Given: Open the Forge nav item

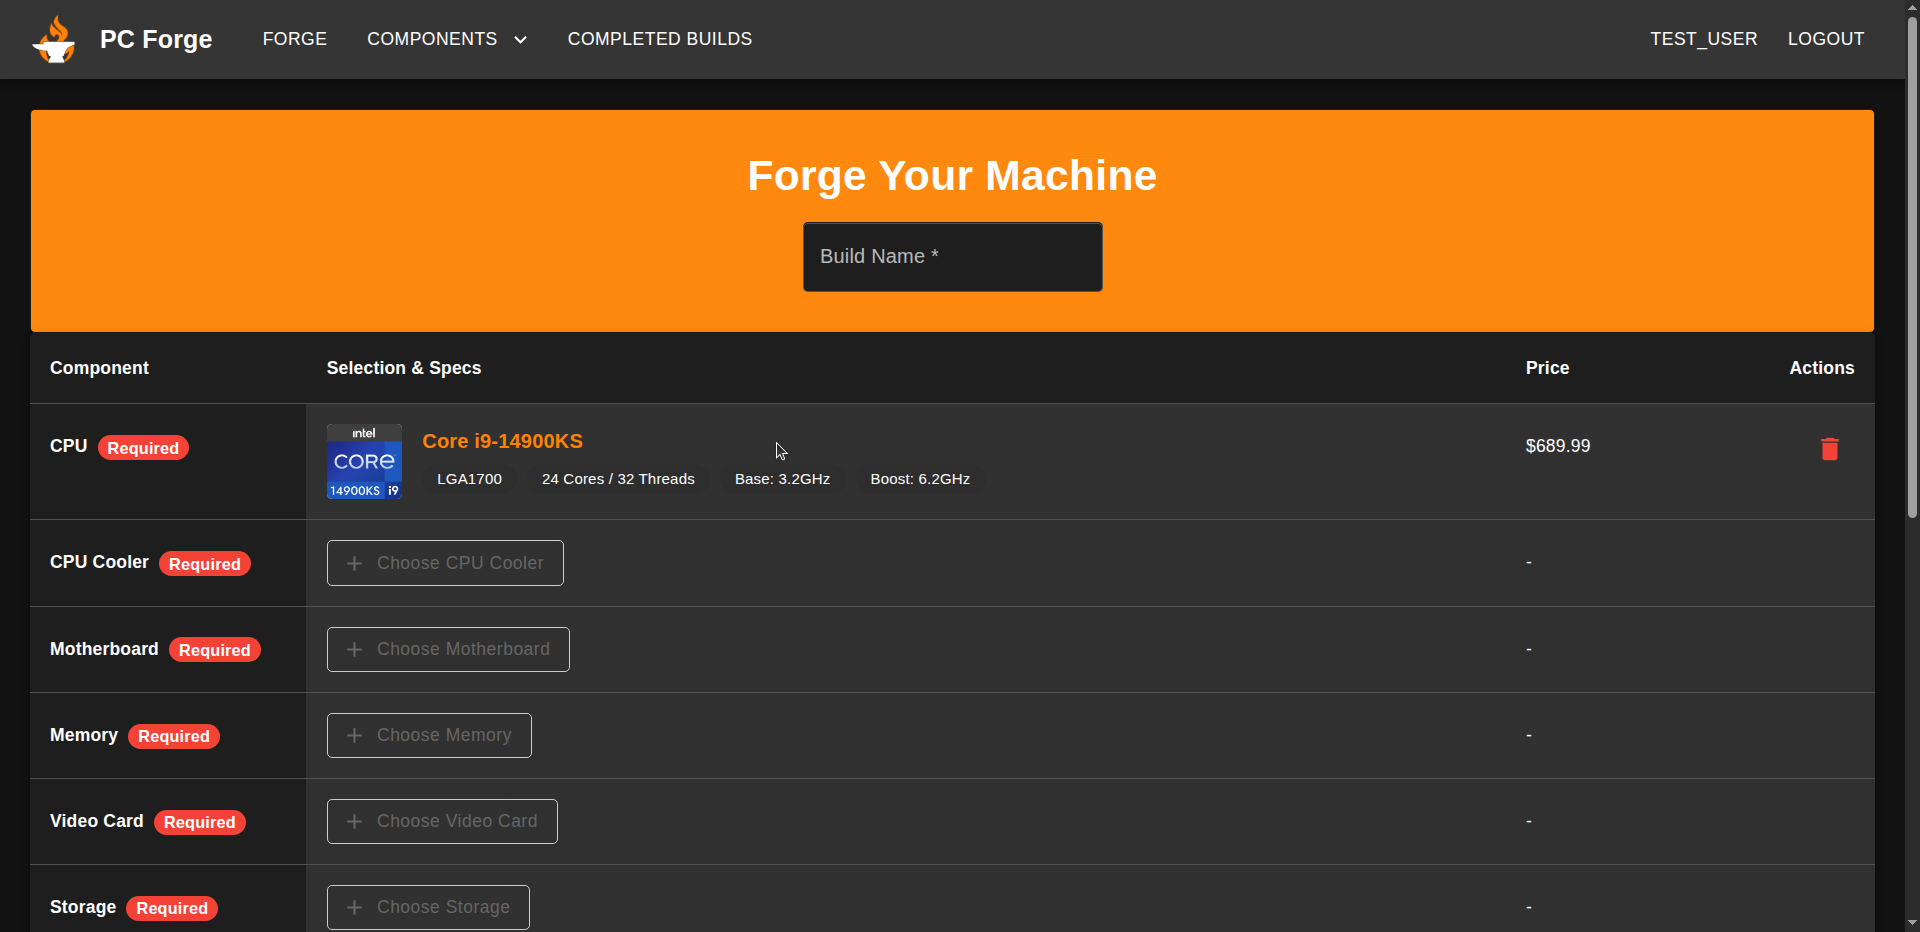Looking at the screenshot, I should (x=294, y=39).
